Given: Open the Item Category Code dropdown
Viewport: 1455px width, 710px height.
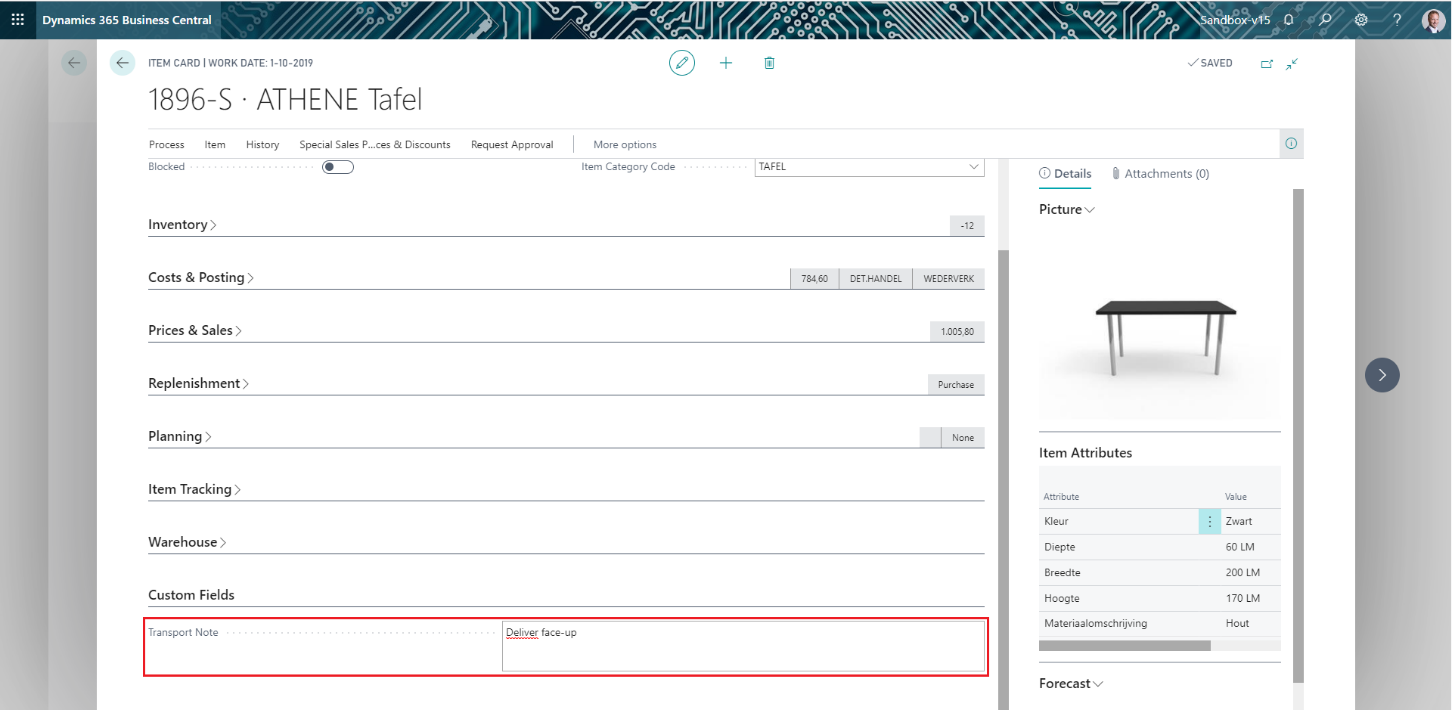Looking at the screenshot, I should 975,167.
